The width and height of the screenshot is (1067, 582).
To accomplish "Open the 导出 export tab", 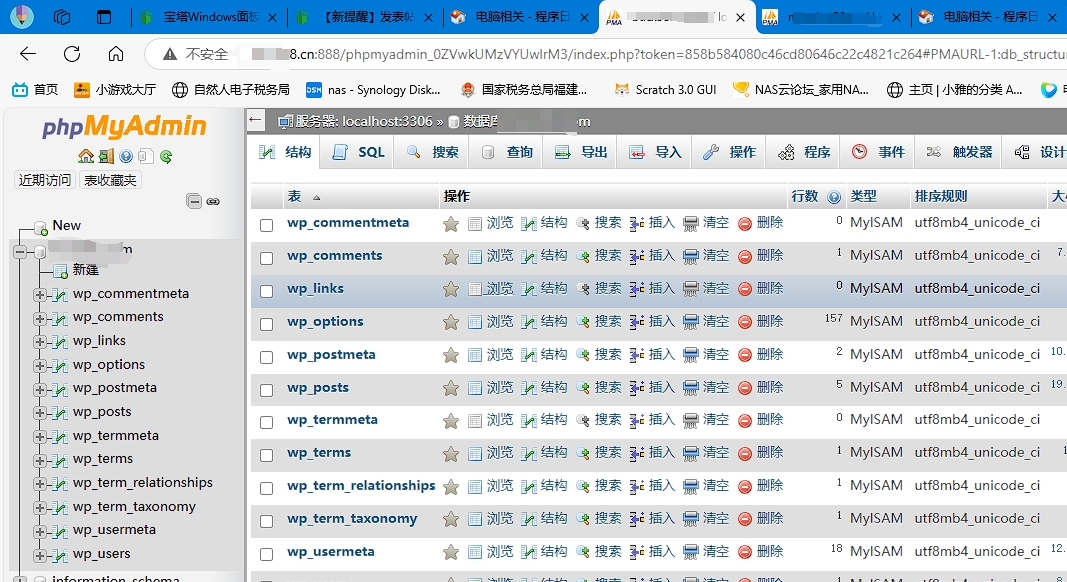I will [580, 152].
